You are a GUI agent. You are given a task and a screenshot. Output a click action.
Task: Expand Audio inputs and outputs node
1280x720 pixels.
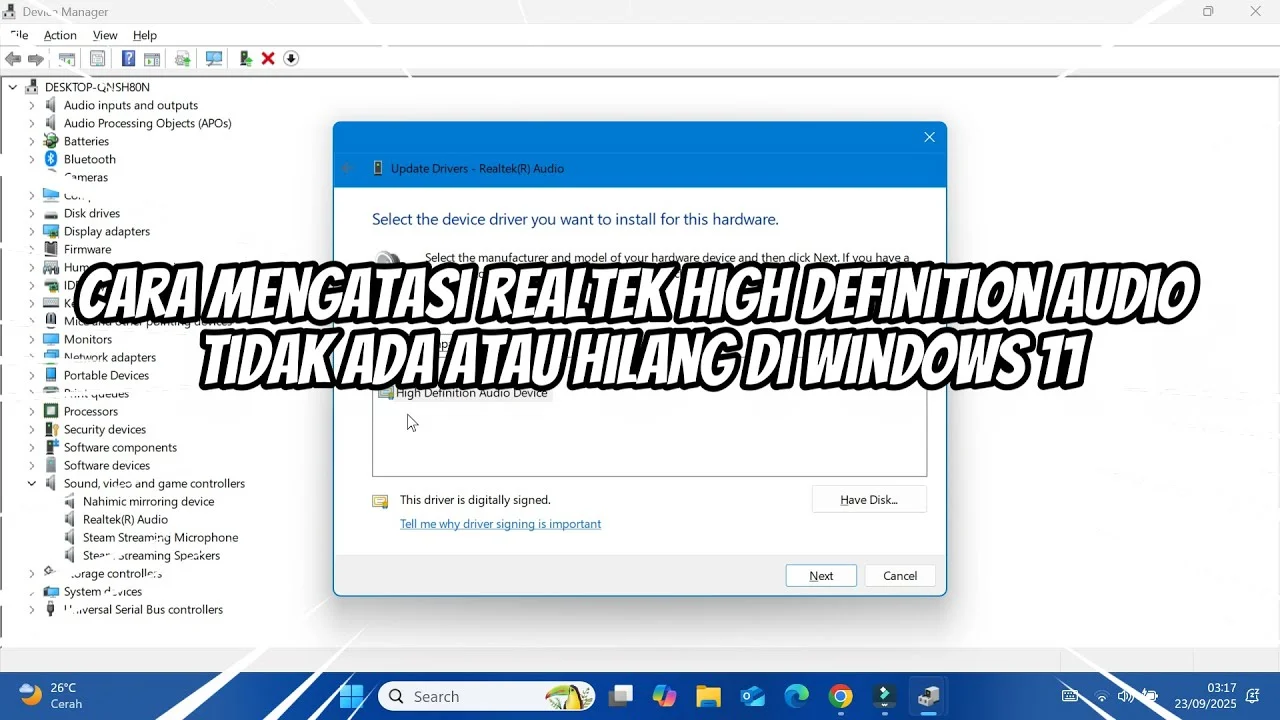pos(31,105)
